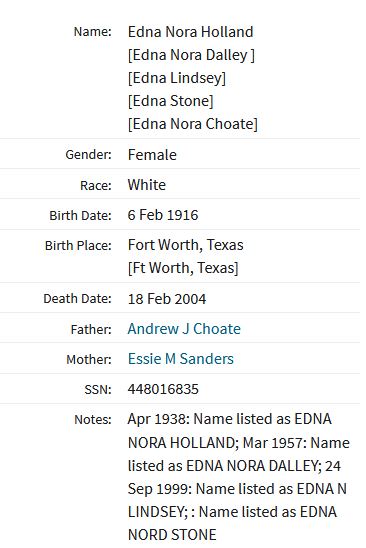The image size is (366, 548).
Task: Click the Notes text starting Apr 1938
Action: [238, 477]
